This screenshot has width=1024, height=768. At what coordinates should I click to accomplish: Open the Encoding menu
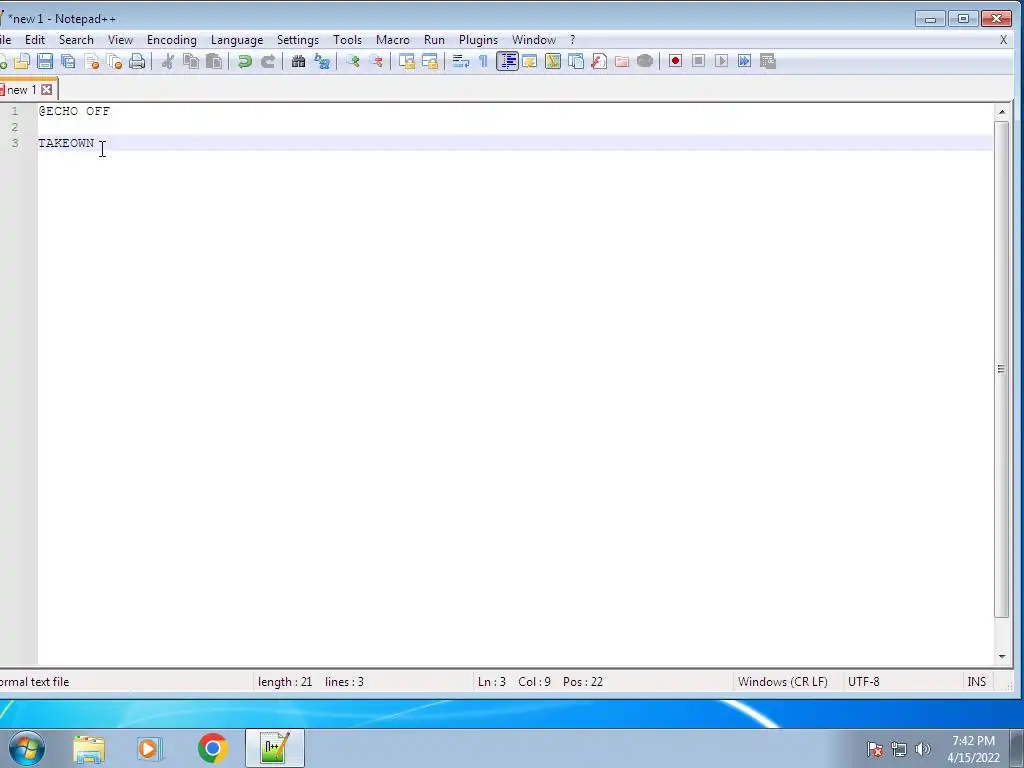tap(172, 40)
